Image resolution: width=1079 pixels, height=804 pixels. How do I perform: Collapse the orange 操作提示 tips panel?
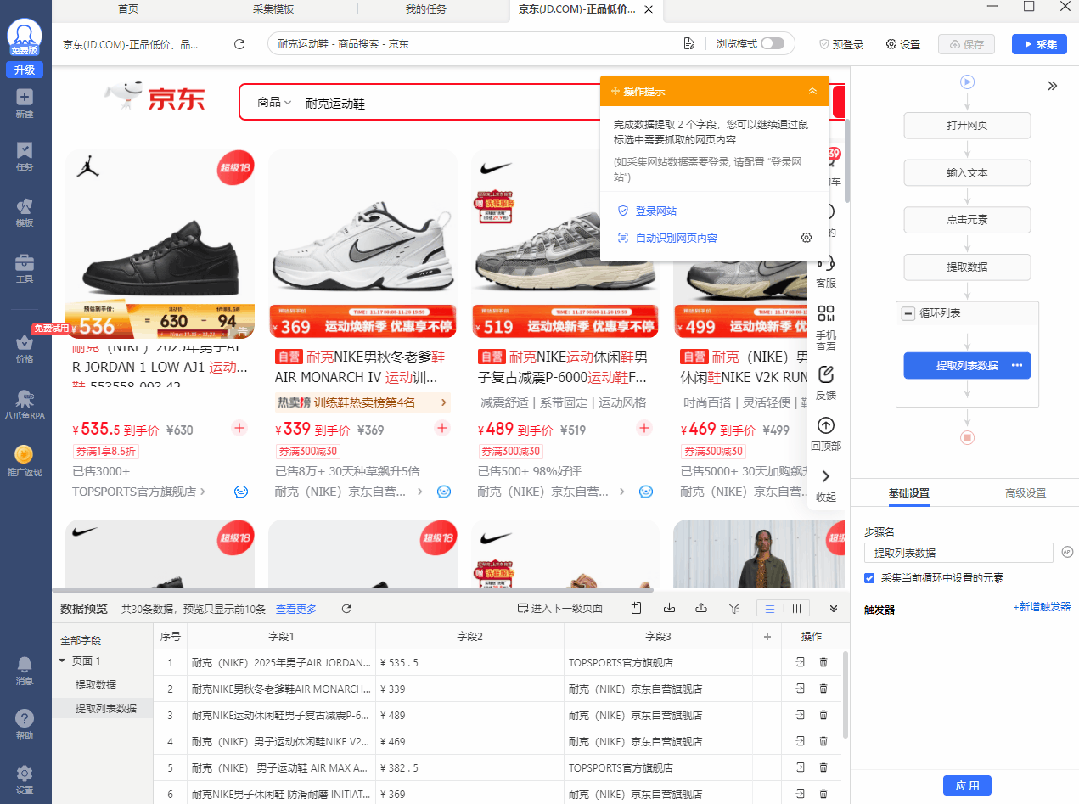(813, 91)
